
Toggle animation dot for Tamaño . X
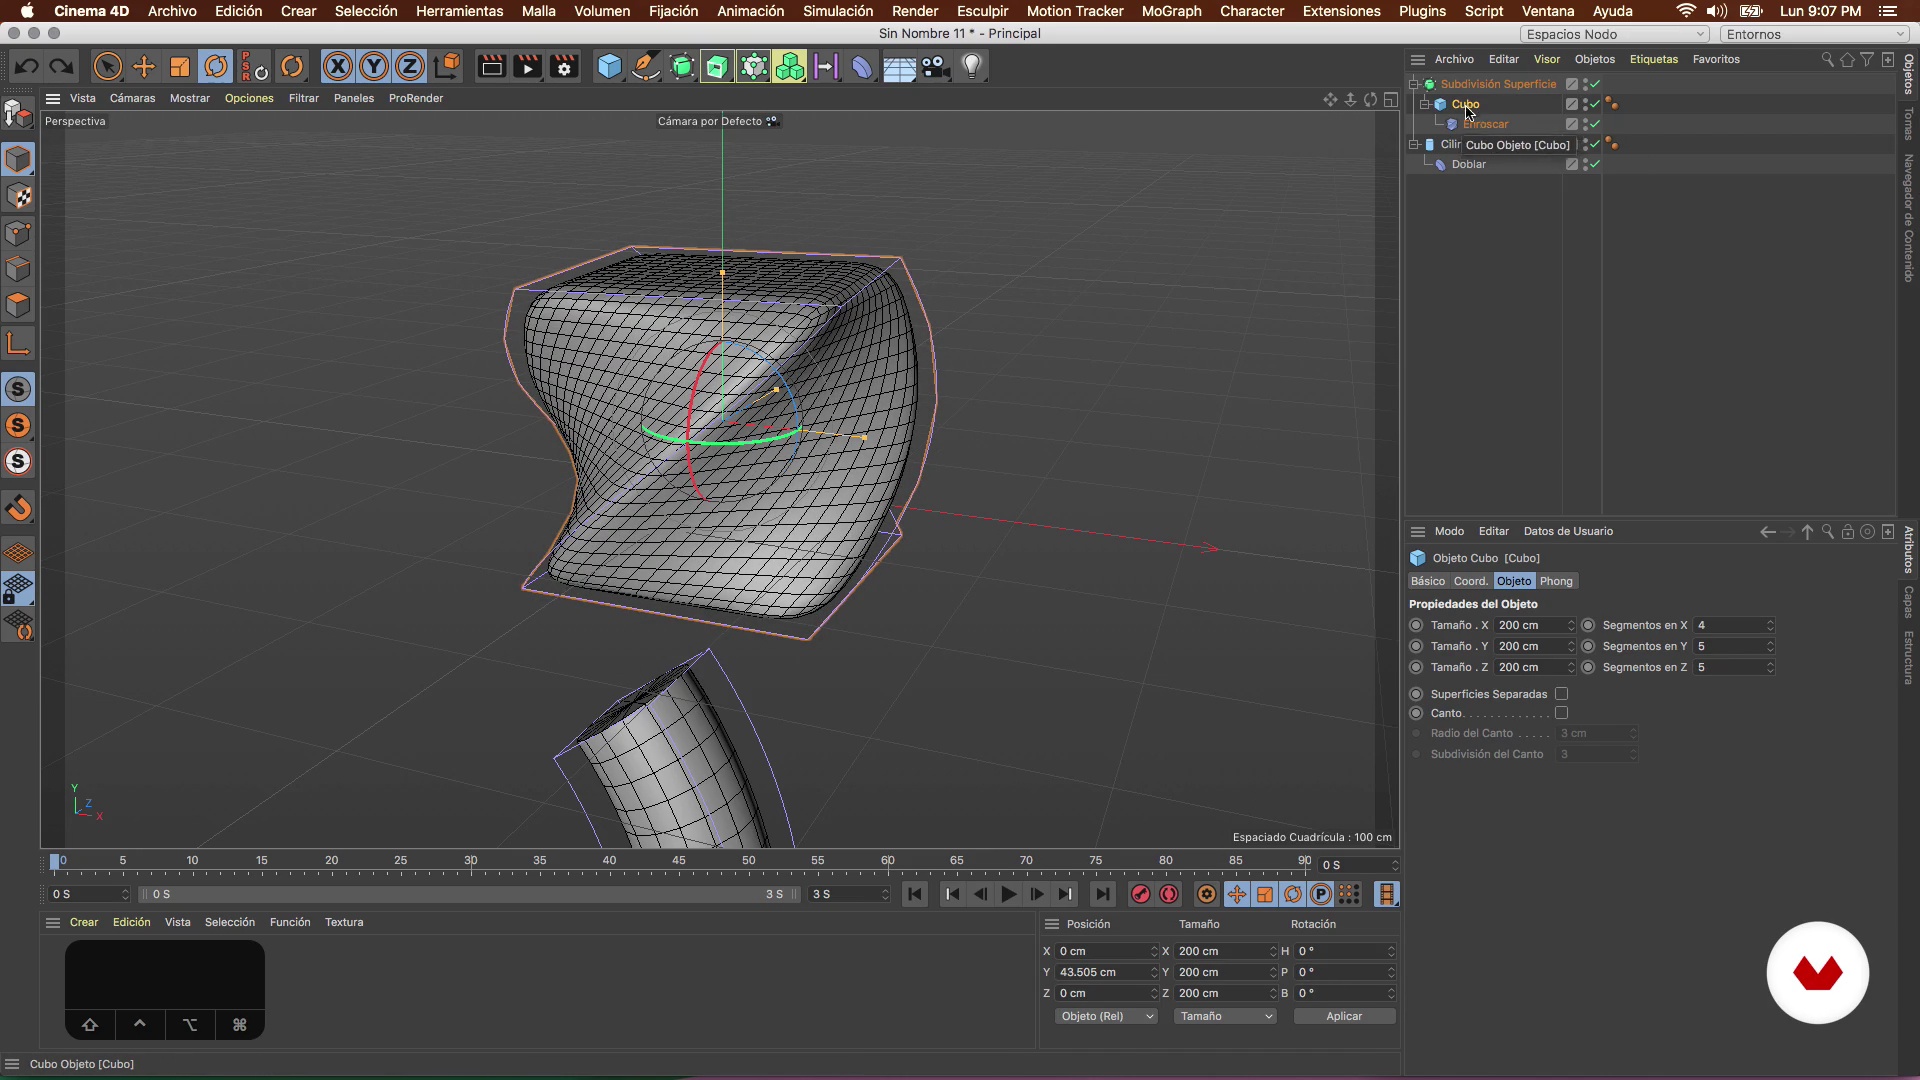[x=1416, y=625]
